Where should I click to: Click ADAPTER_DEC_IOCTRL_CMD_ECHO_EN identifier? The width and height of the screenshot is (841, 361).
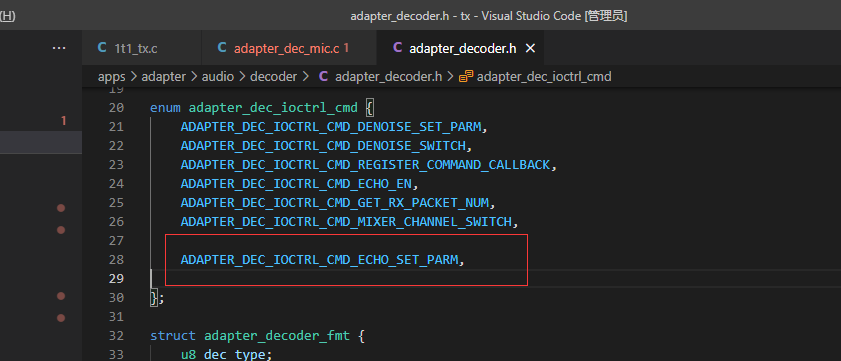296,184
